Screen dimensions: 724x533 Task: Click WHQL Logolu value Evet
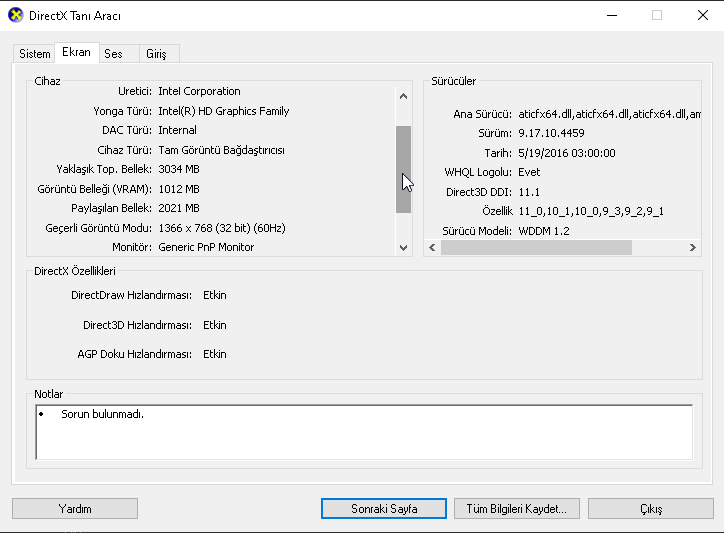(529, 172)
